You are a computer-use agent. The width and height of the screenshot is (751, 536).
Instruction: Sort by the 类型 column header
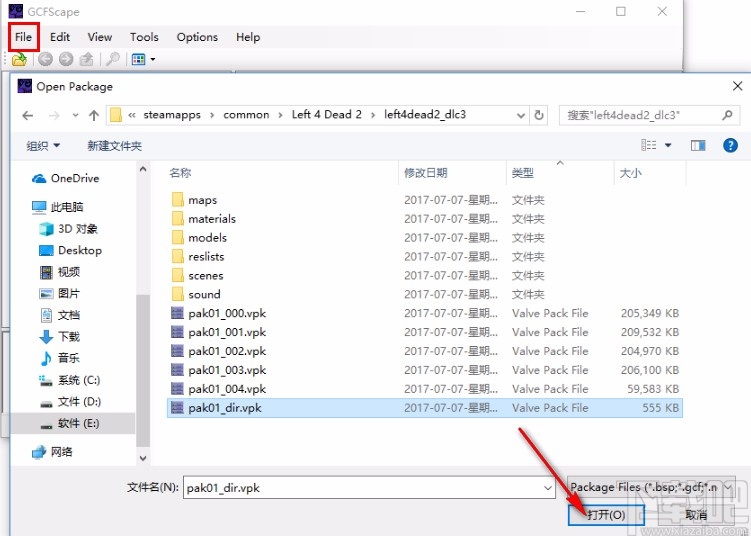pyautogui.click(x=560, y=173)
